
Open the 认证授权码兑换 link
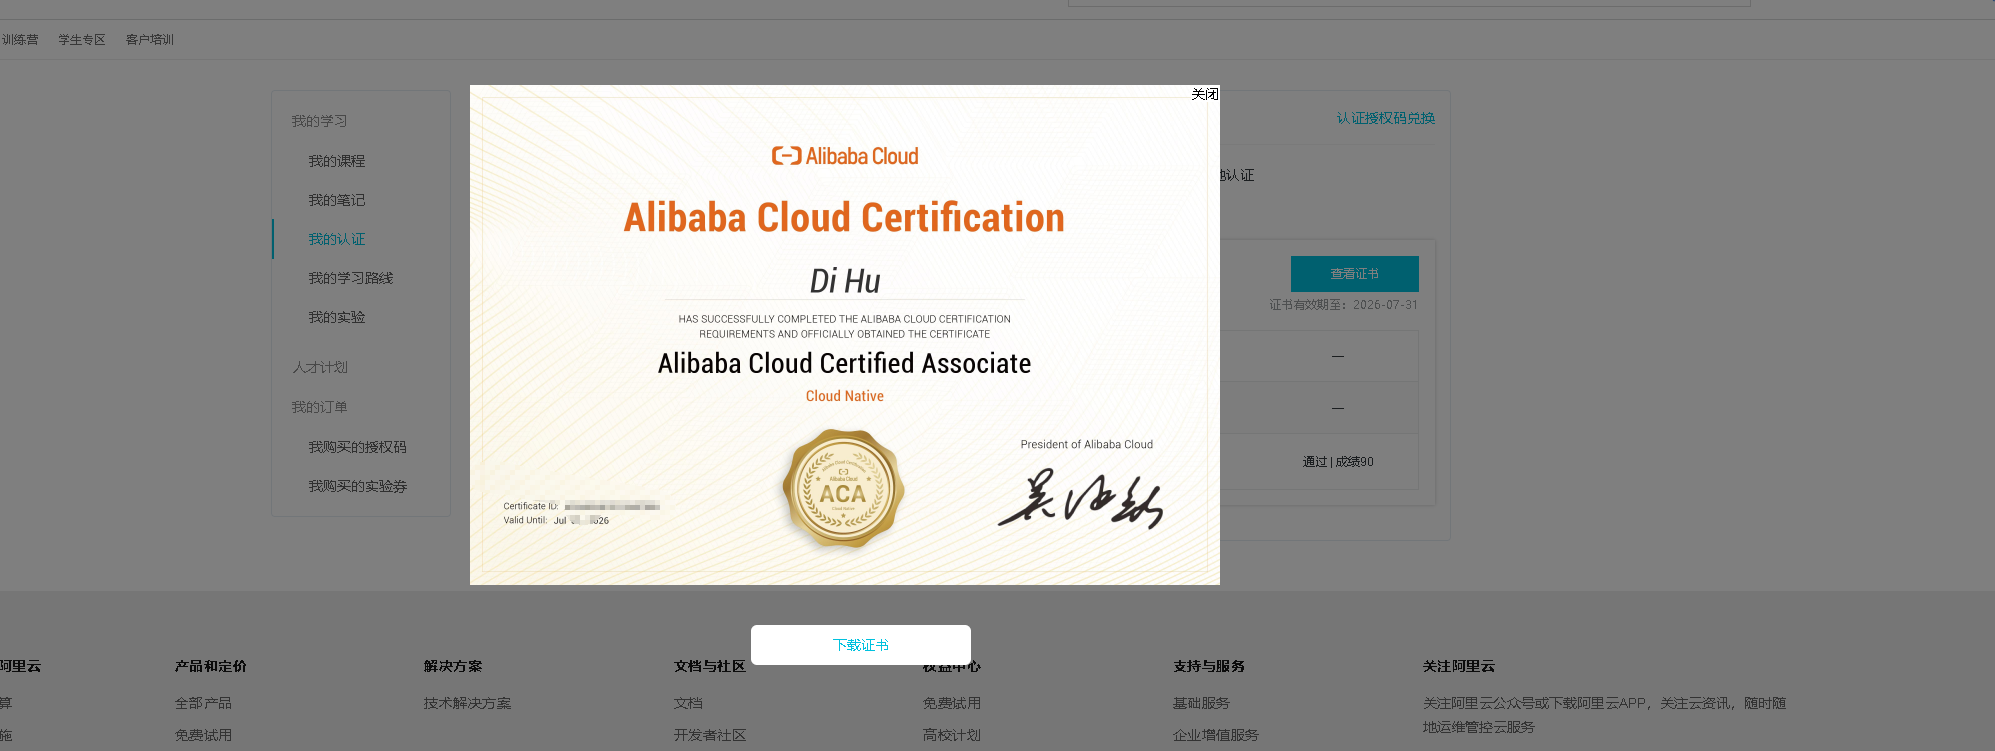point(1385,118)
